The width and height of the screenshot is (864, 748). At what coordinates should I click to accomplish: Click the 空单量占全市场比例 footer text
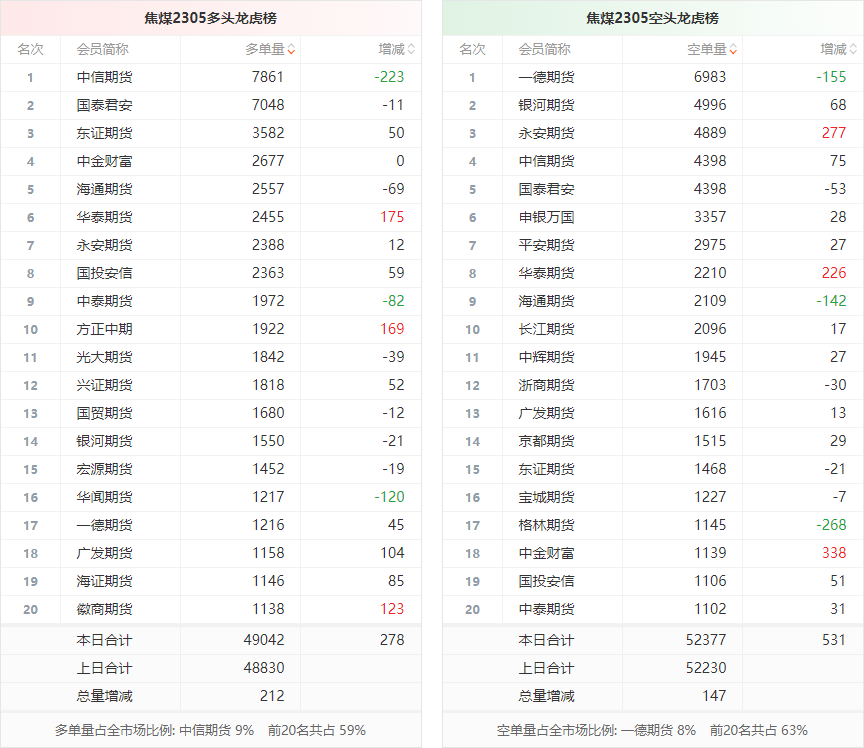point(652,730)
